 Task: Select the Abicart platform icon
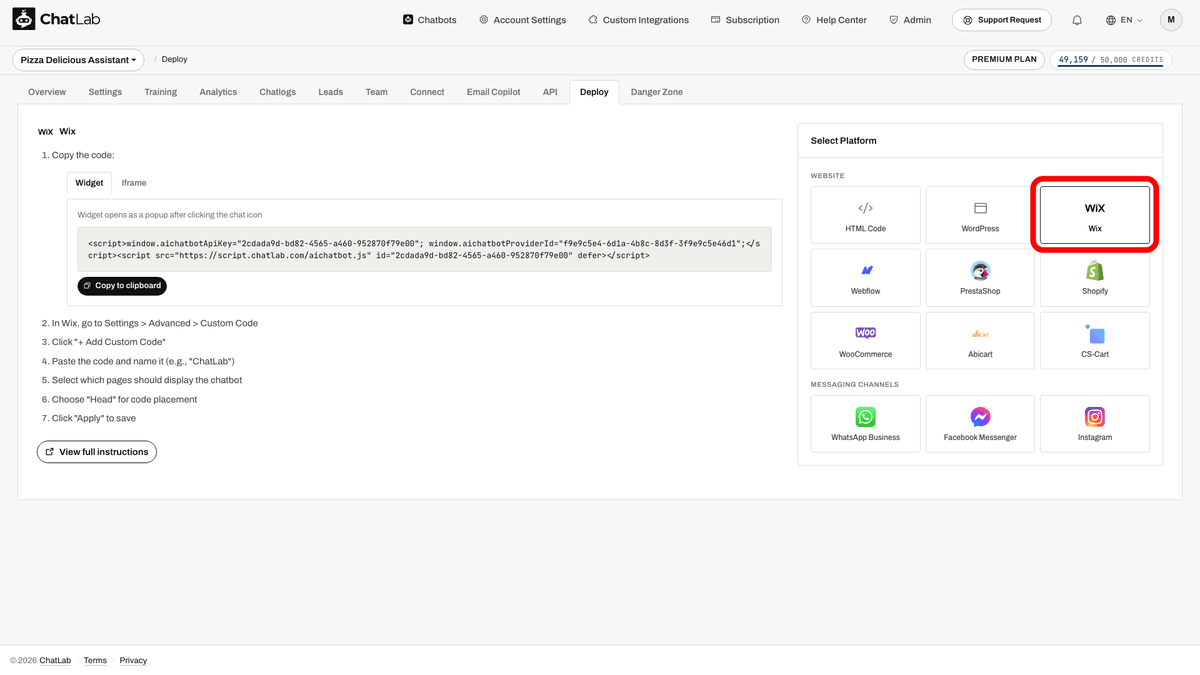coord(980,334)
